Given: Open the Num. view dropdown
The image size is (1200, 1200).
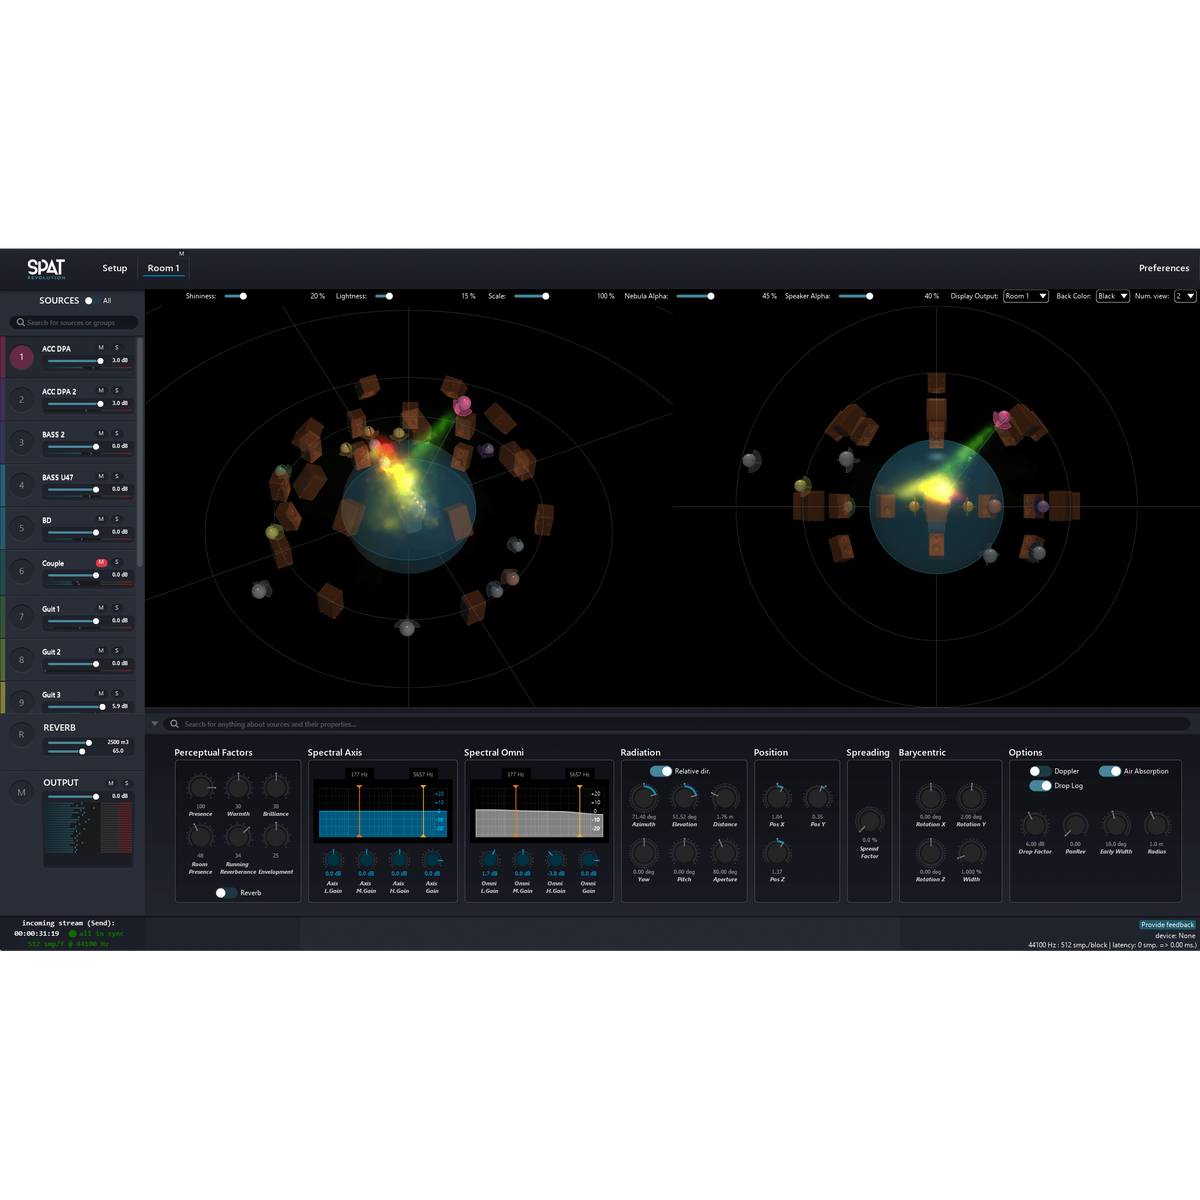Looking at the screenshot, I should point(1185,296).
